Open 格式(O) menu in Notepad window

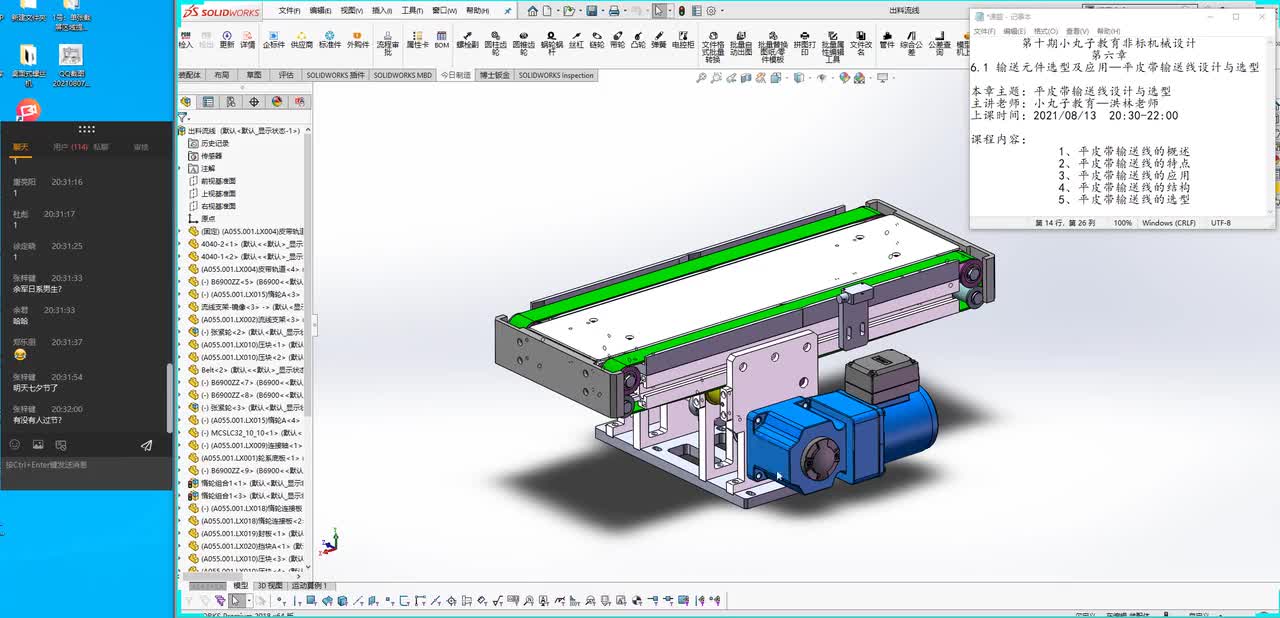pyautogui.click(x=1045, y=31)
